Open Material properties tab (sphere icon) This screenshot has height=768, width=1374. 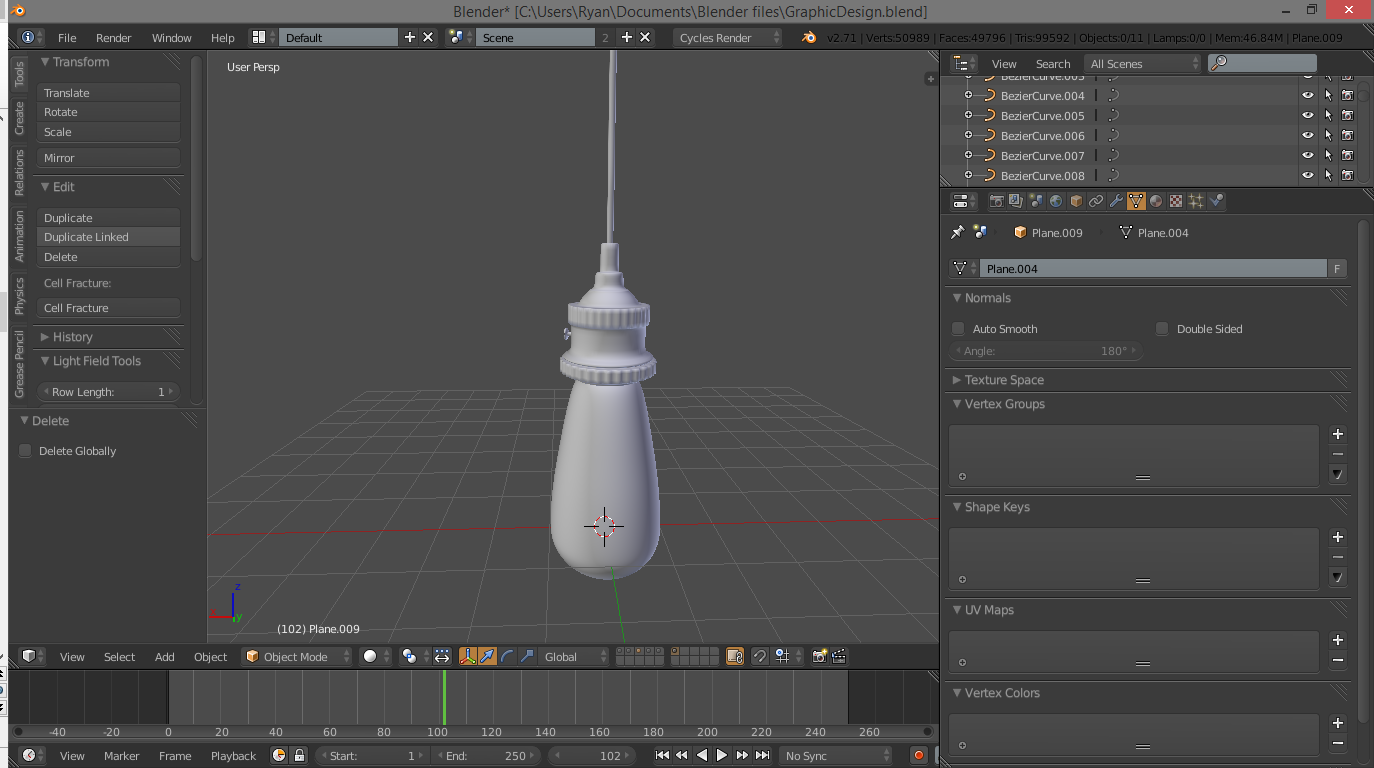[1156, 201]
